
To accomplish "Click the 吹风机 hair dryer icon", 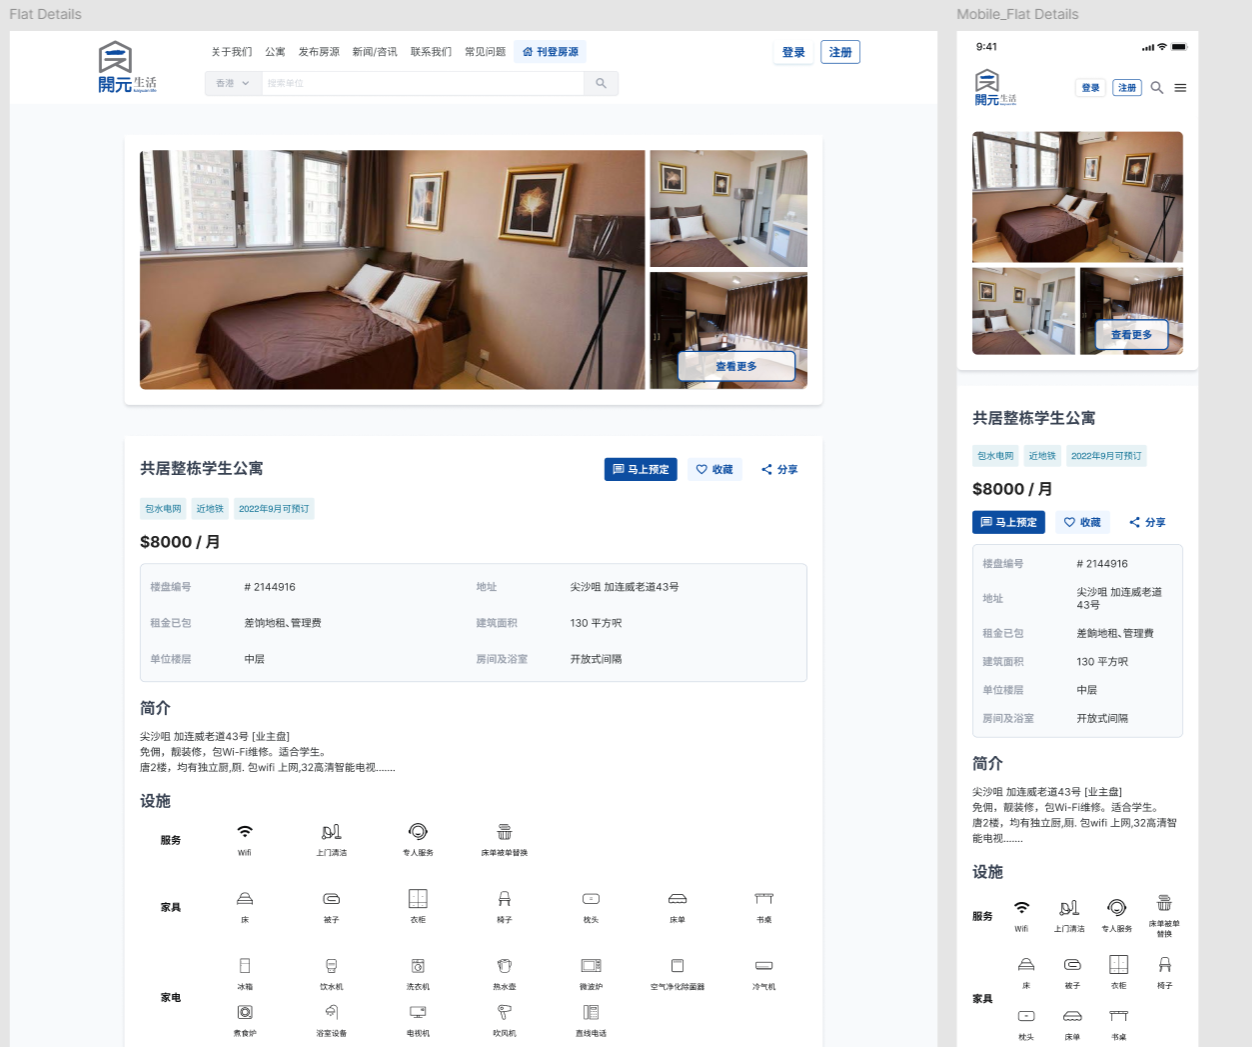I will (x=504, y=1012).
